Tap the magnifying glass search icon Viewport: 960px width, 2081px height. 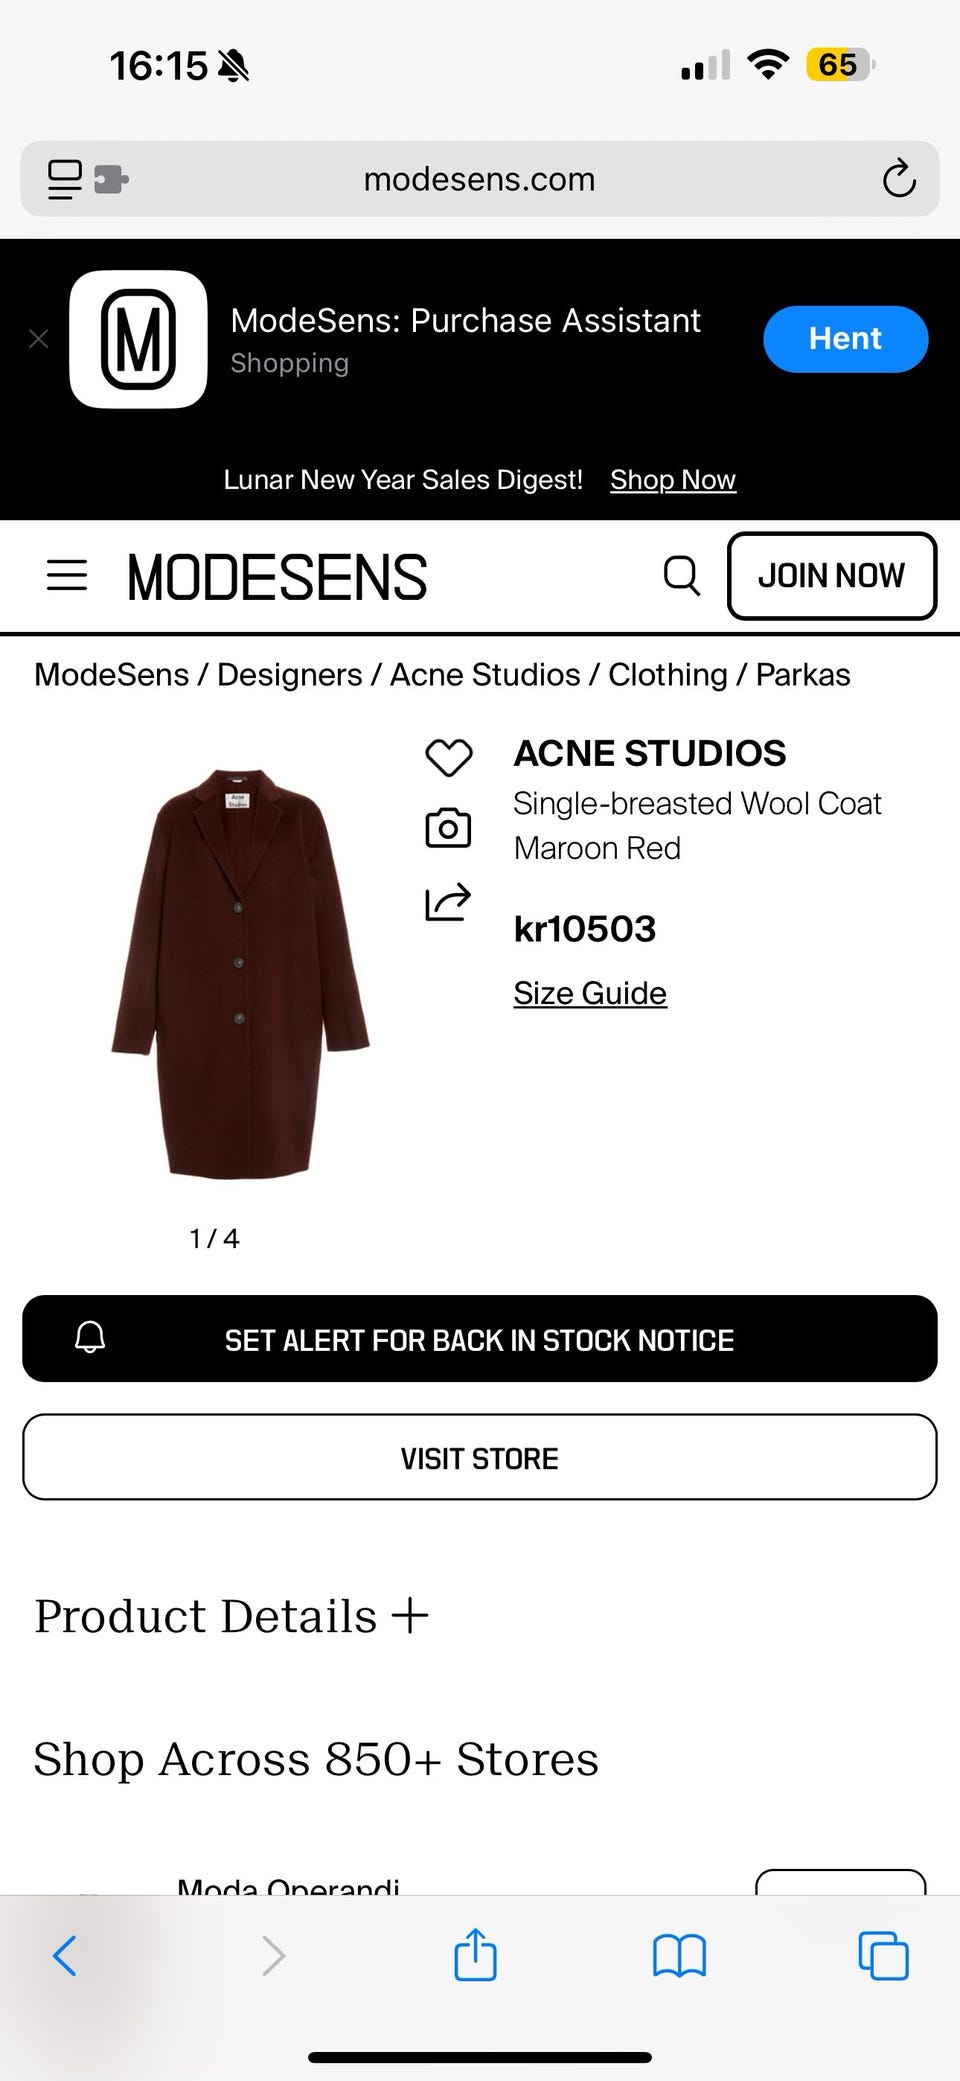pos(682,576)
